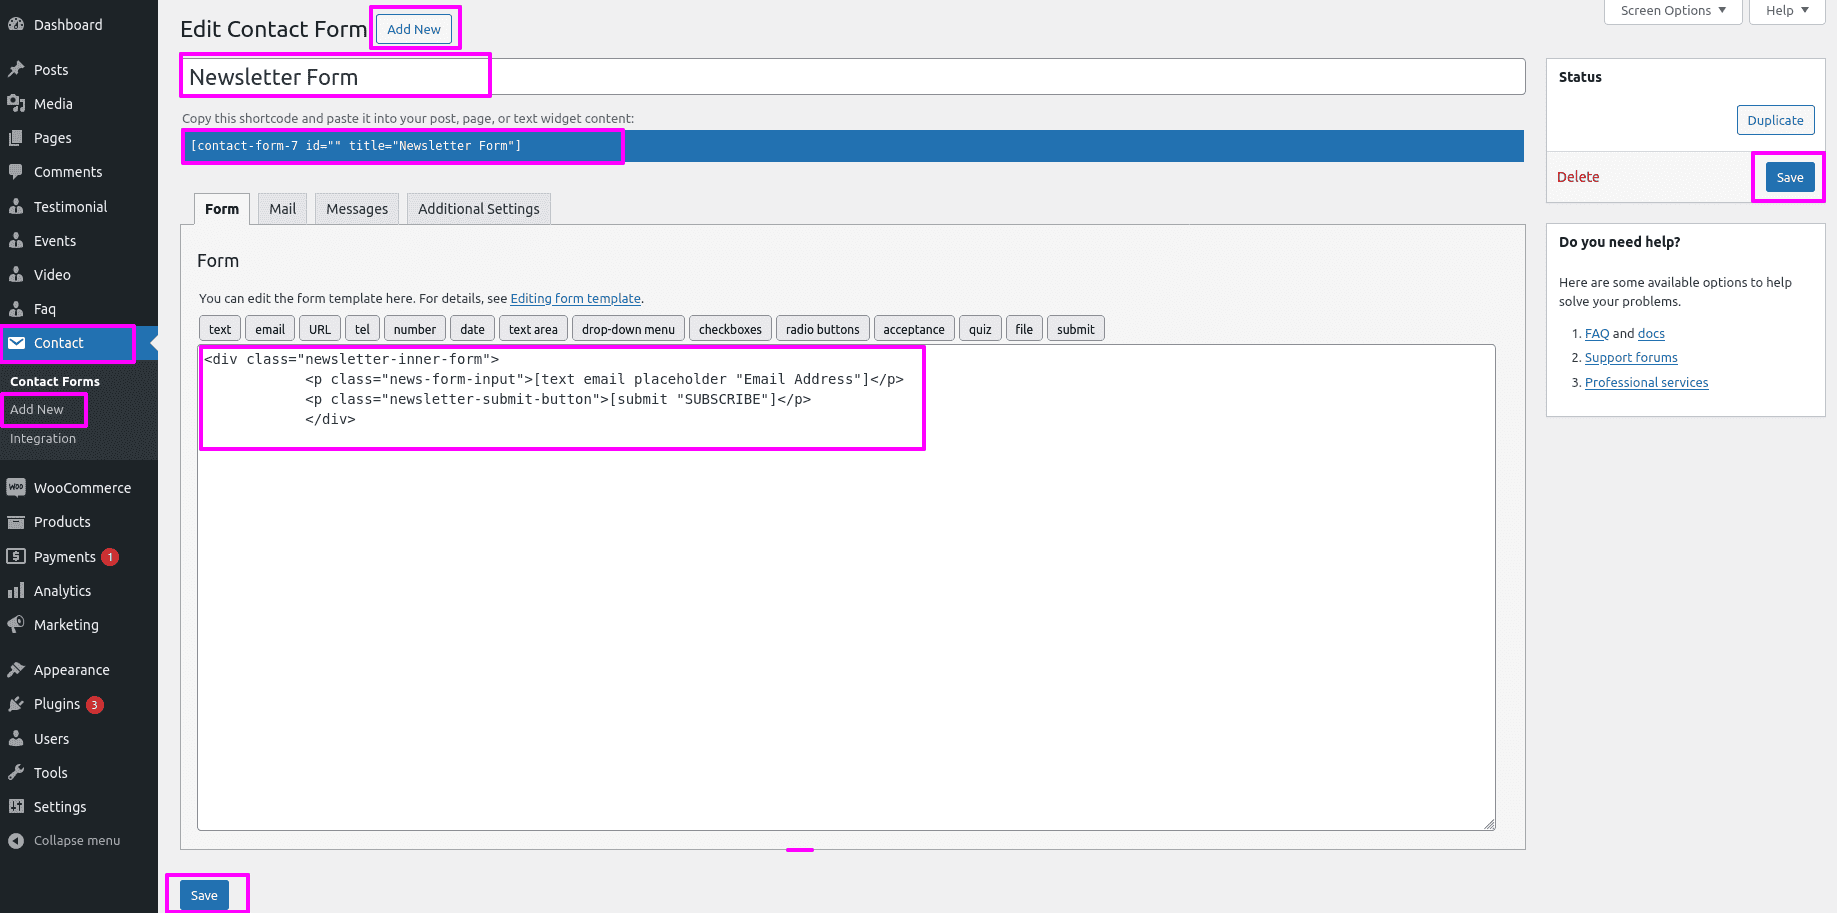The image size is (1837, 913).
Task: Click the Marketing megaphone icon
Action: click(16, 624)
